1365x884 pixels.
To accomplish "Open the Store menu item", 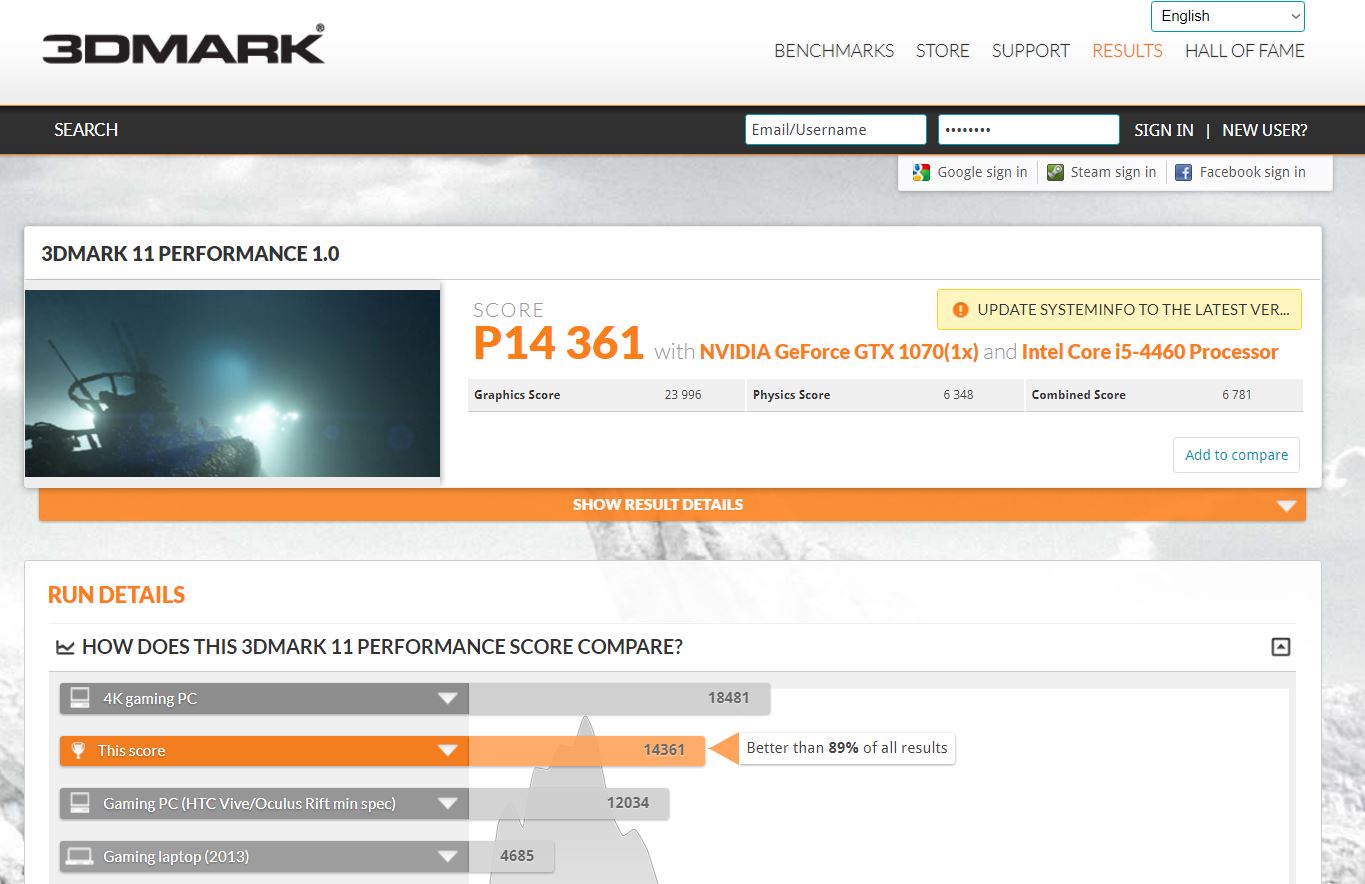I will point(943,51).
